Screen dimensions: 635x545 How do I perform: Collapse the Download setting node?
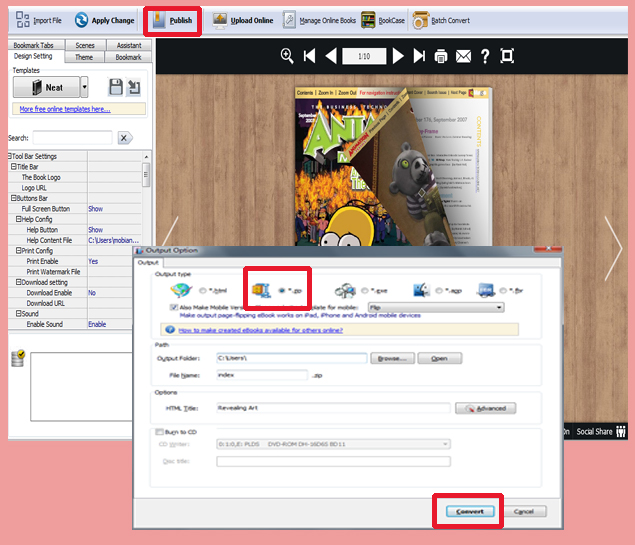point(18,282)
